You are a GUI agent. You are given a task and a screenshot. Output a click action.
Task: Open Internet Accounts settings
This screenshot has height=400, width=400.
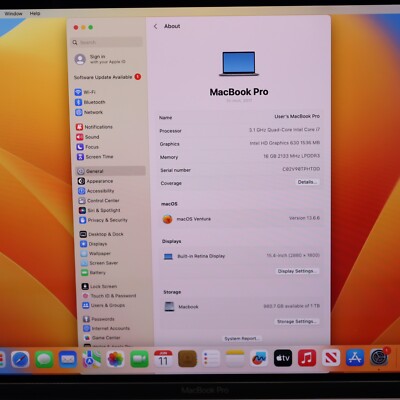pos(107,328)
